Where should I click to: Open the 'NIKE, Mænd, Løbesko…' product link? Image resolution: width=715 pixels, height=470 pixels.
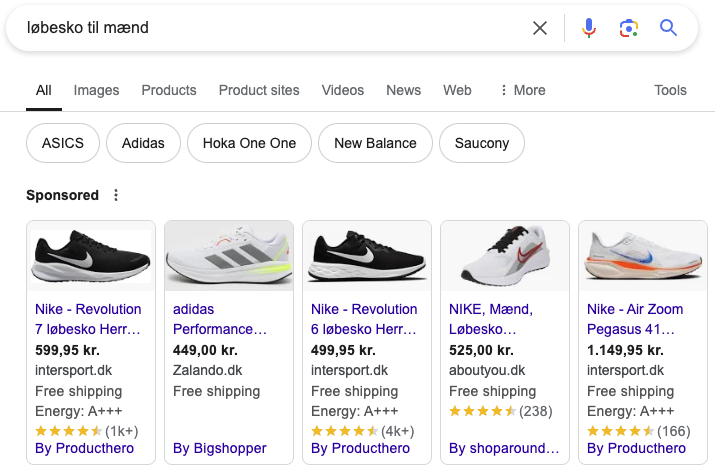491,319
